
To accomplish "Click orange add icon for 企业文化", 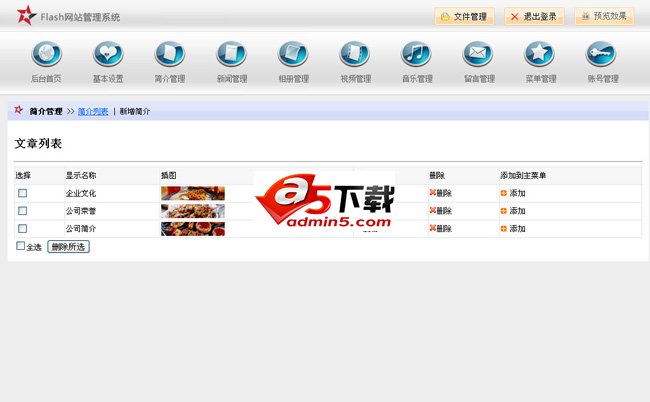I will point(504,193).
